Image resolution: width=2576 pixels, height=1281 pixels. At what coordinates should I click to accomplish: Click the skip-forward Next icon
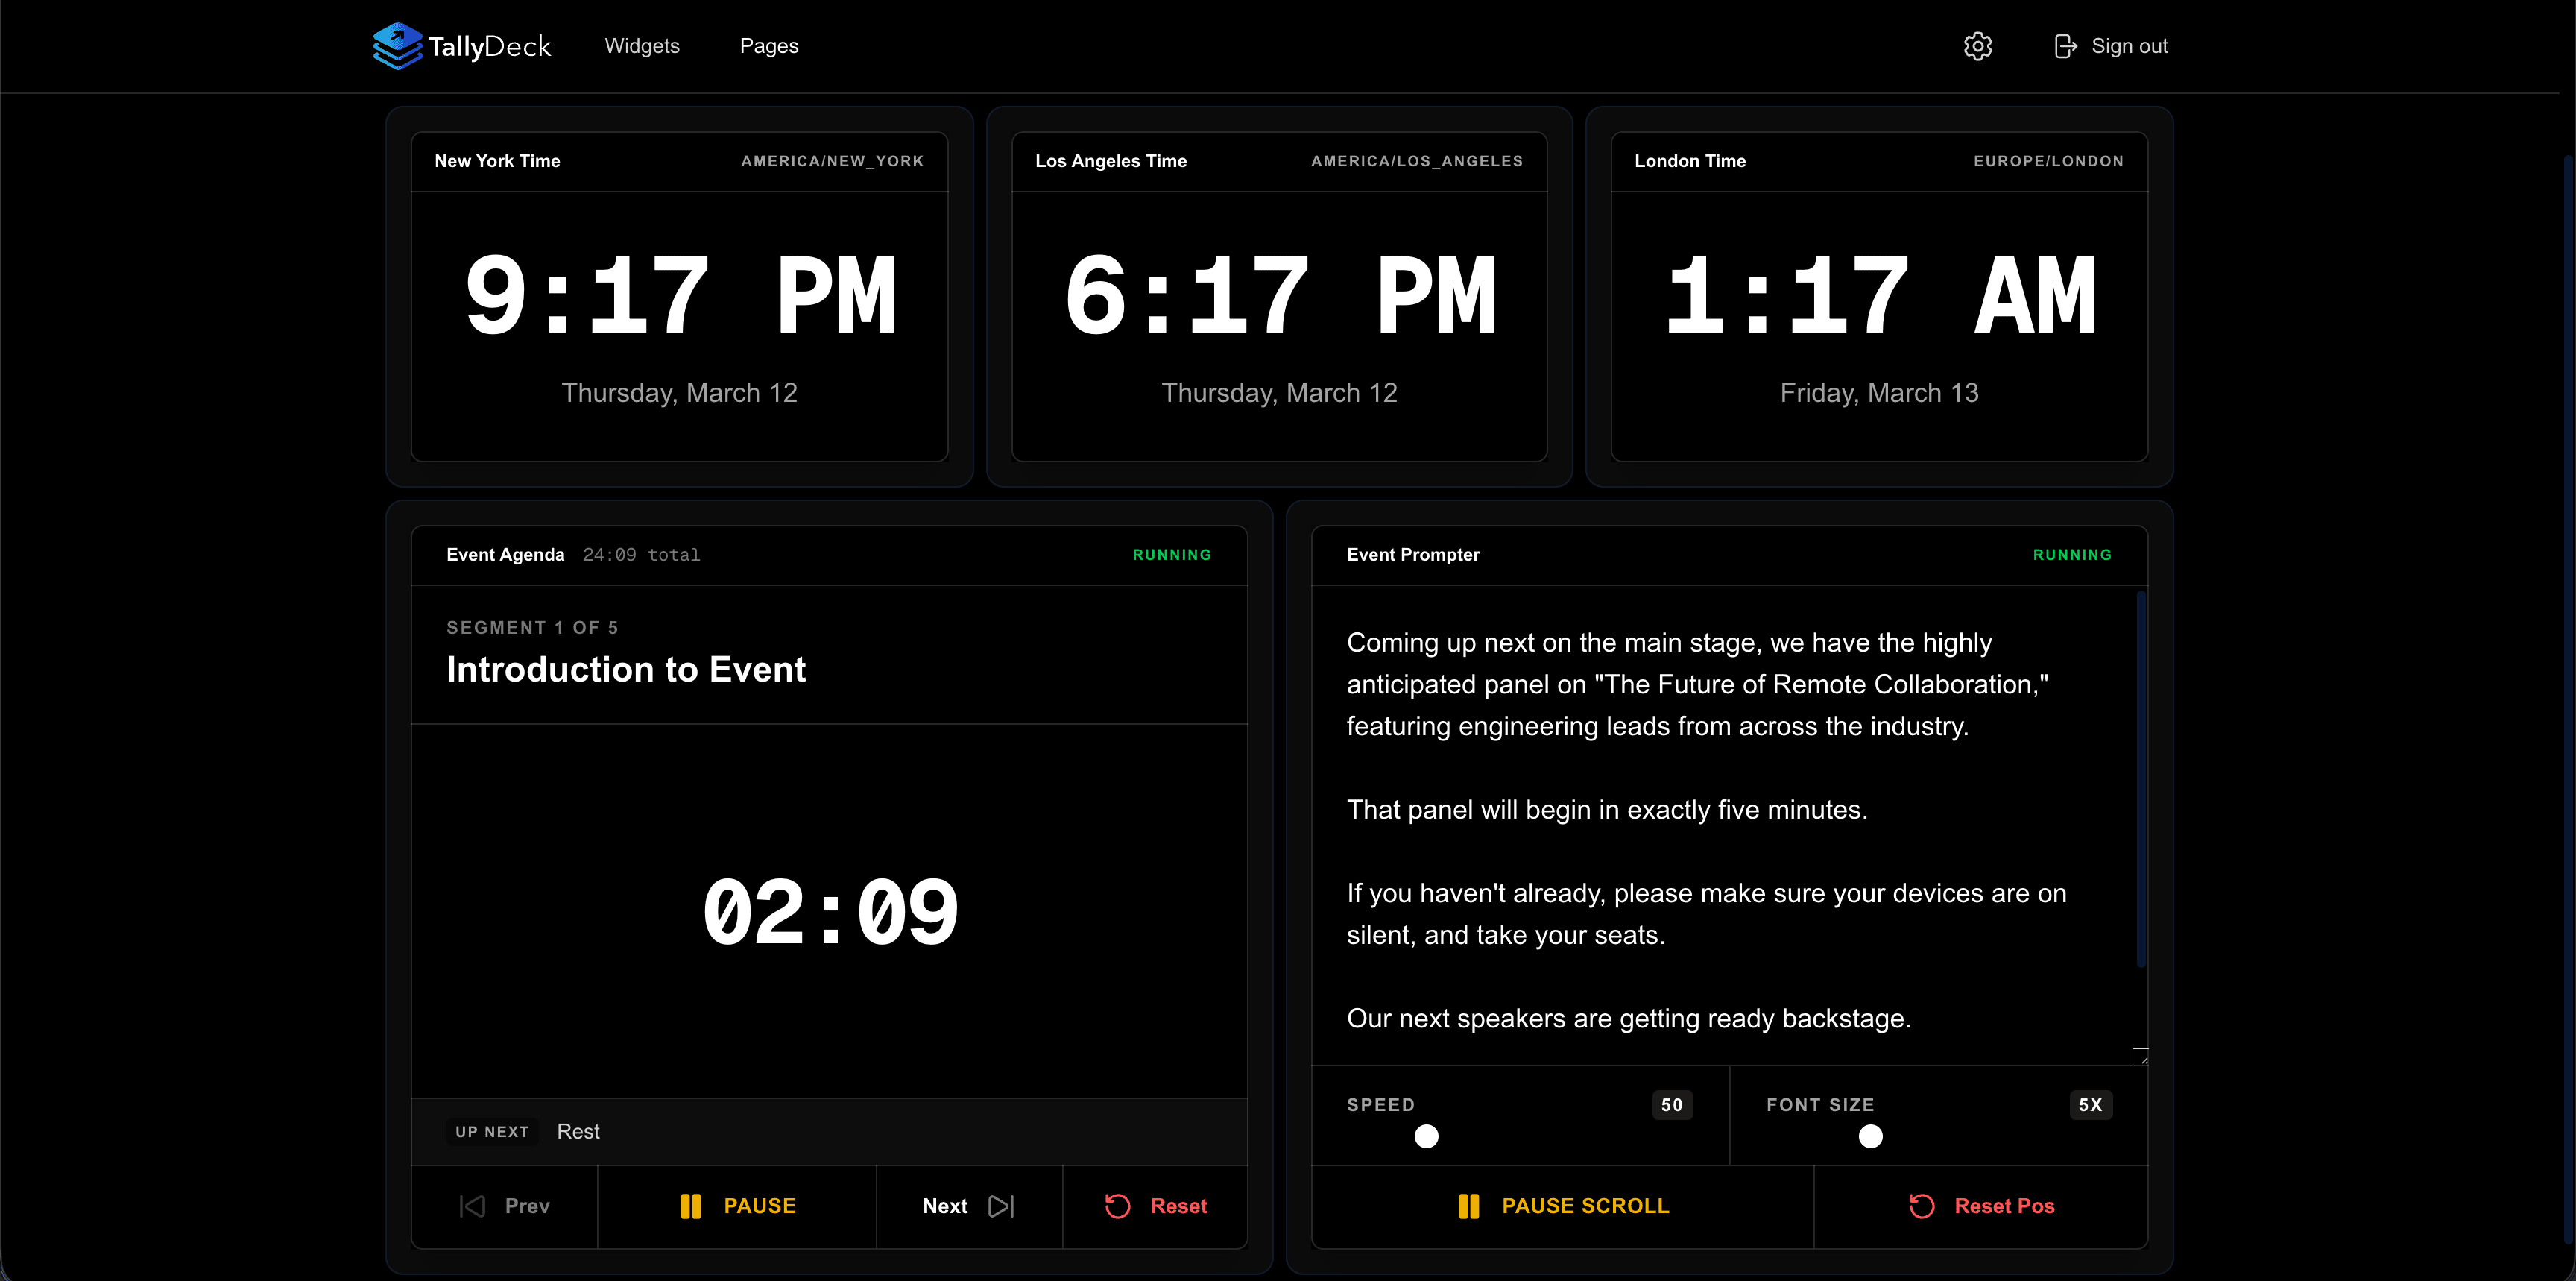tap(1000, 1206)
